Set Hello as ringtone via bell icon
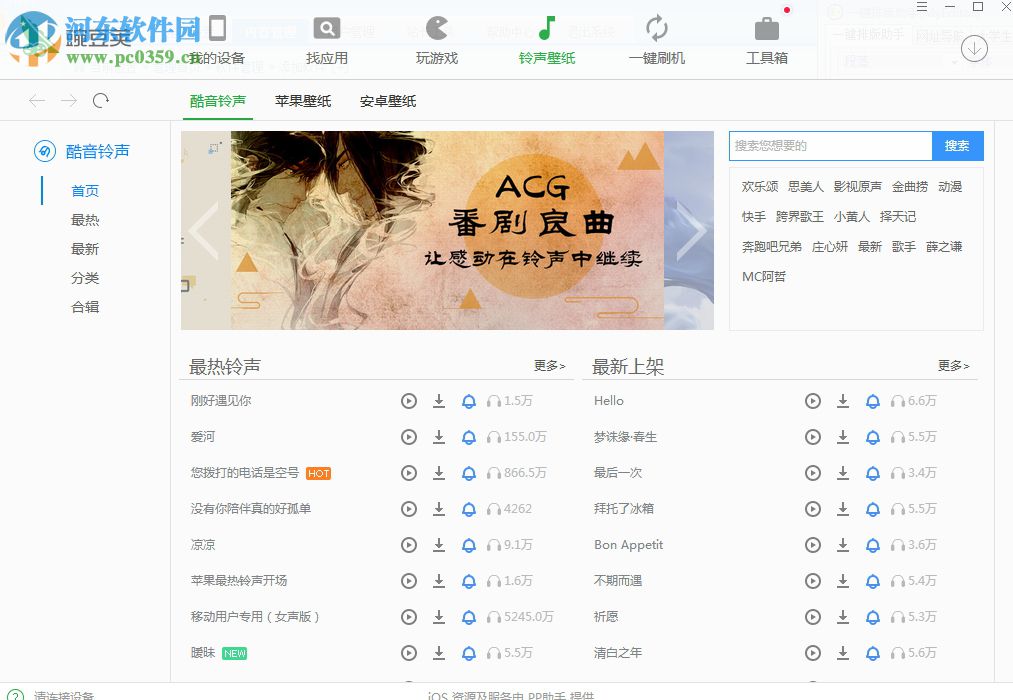This screenshot has width=1013, height=700. [x=873, y=401]
